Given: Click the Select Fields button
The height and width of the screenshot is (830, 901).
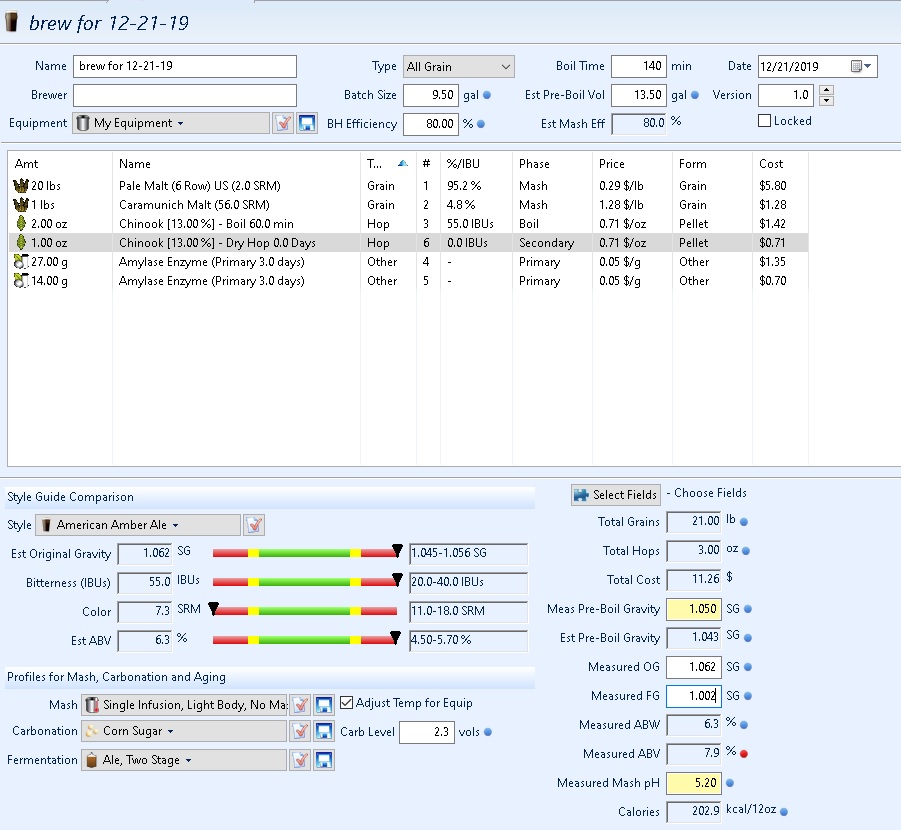Looking at the screenshot, I should click(615, 495).
